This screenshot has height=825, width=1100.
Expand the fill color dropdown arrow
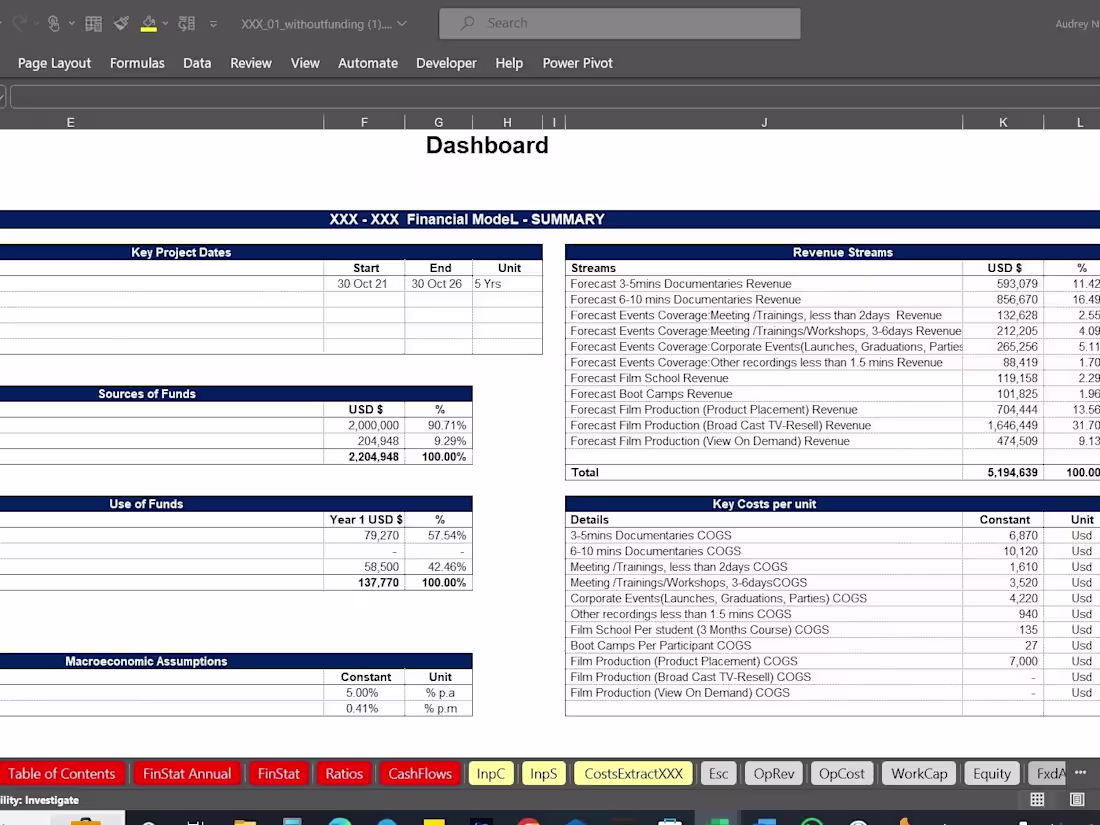pos(166,24)
